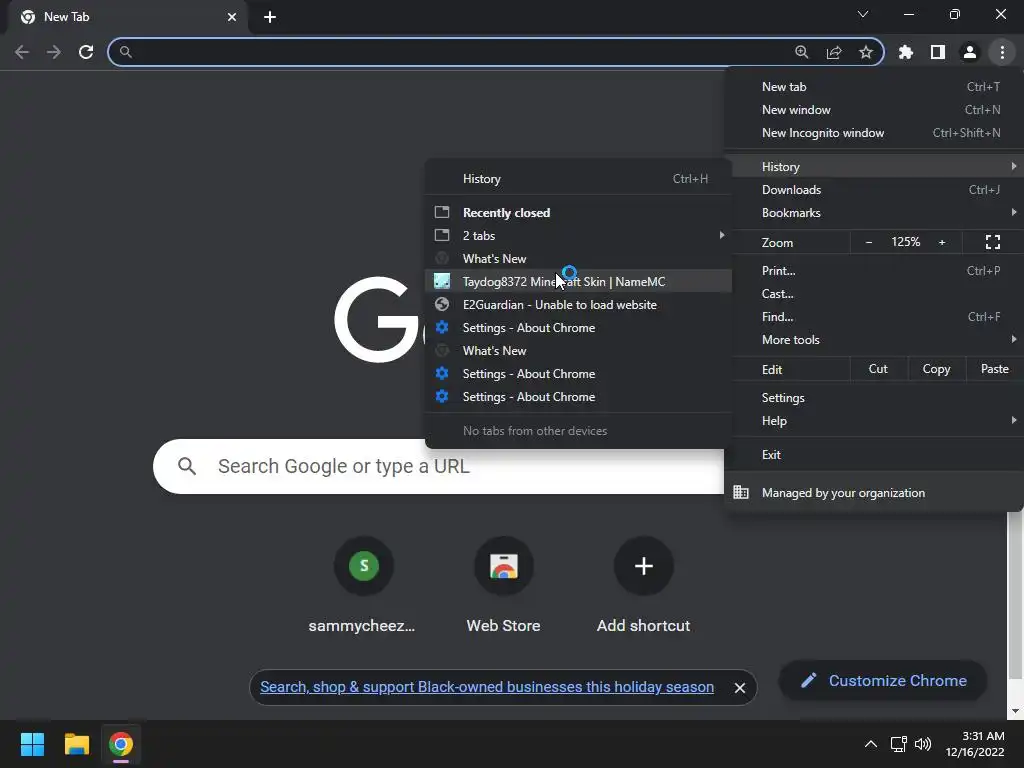
Task: Click Add shortcut tile
Action: (x=643, y=584)
